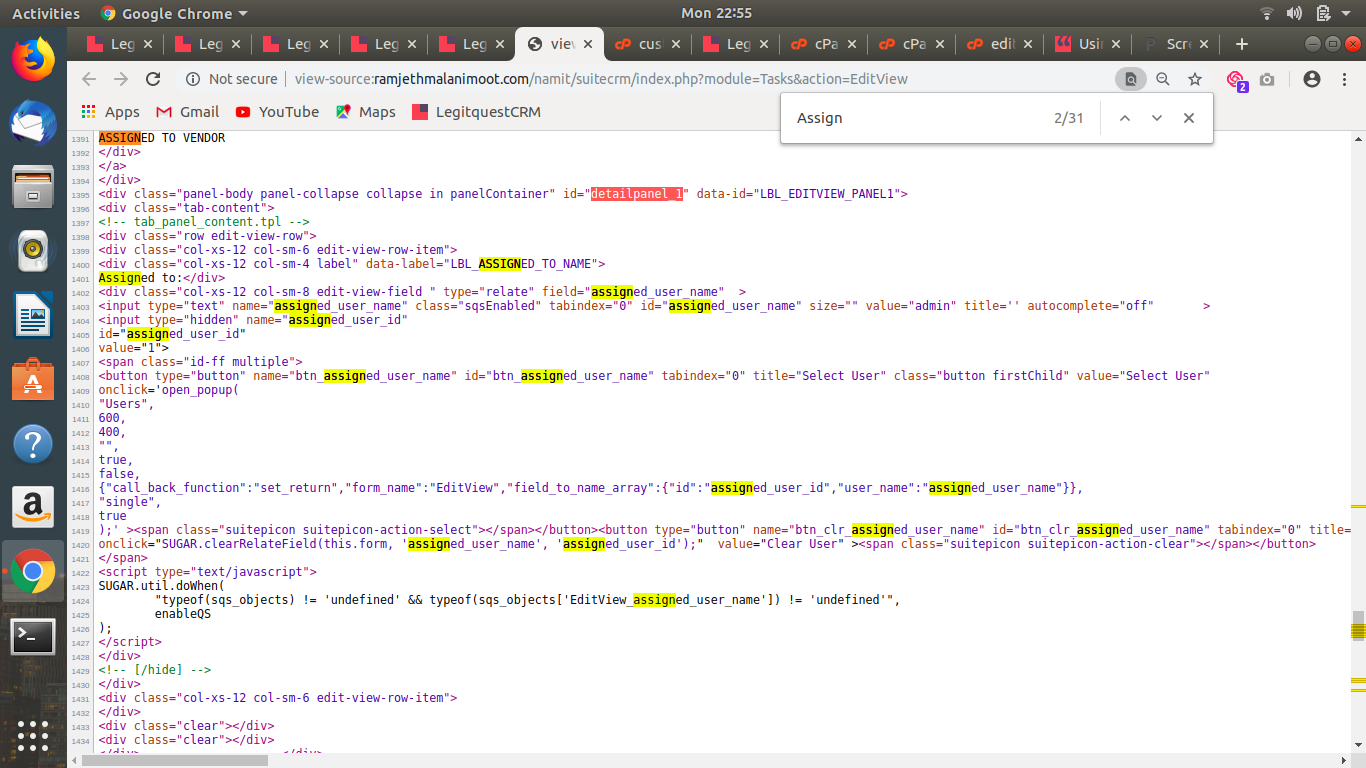Open the Chrome three-dot menu
This screenshot has height=768, width=1366.
[x=1344, y=79]
